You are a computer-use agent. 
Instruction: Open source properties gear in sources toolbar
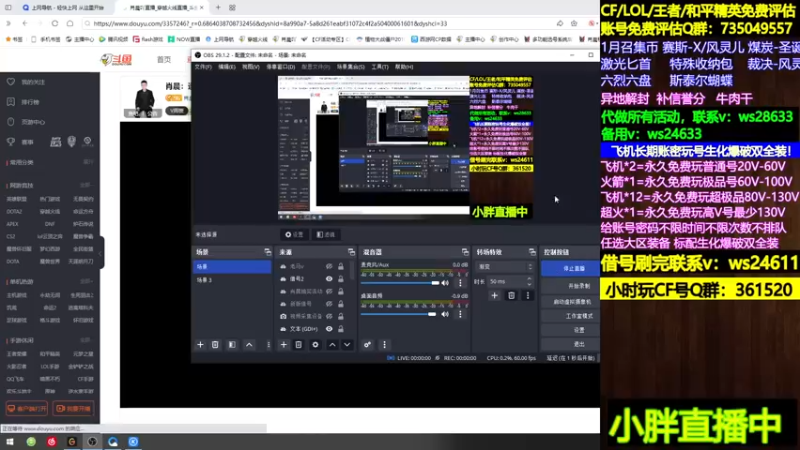tap(315, 345)
